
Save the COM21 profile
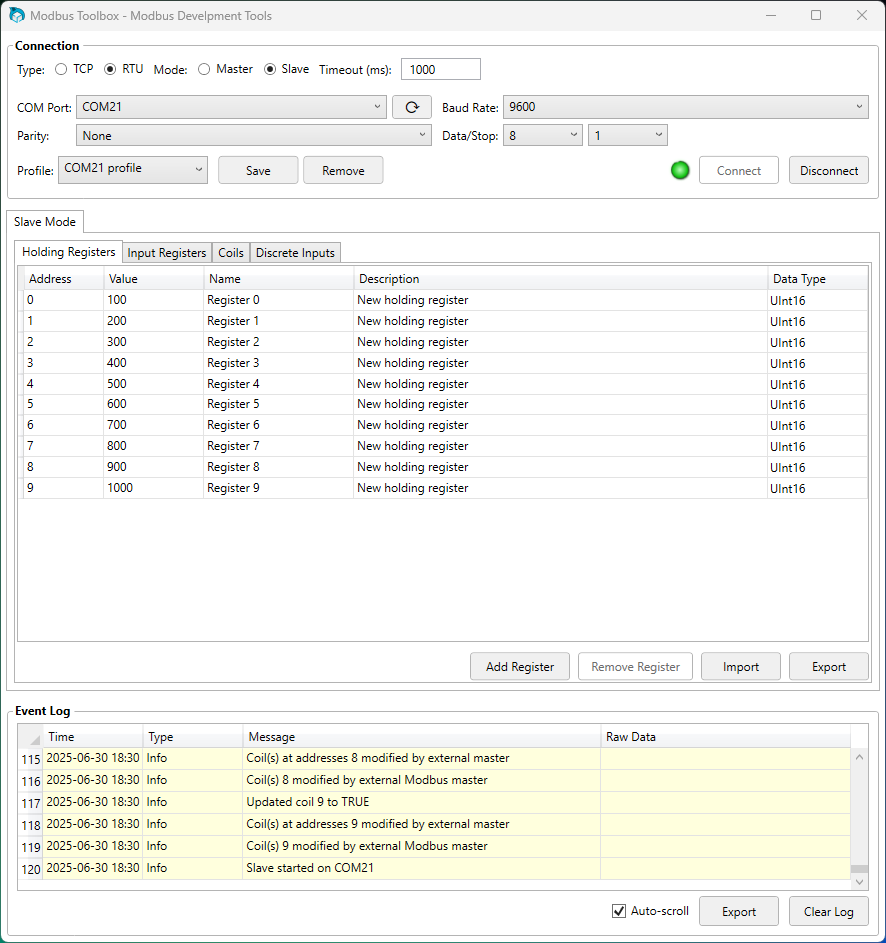257,170
